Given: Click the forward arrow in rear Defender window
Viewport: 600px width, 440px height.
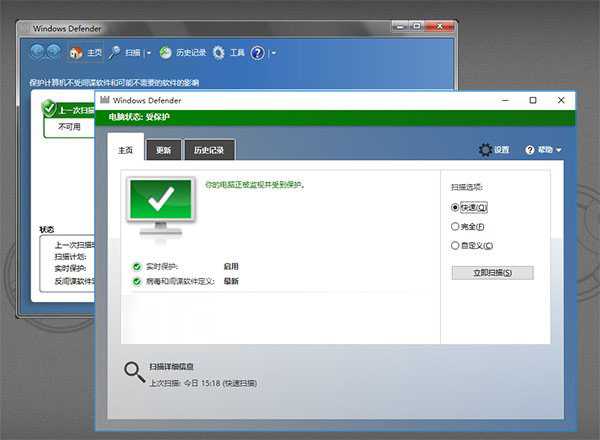Looking at the screenshot, I should [x=54, y=52].
